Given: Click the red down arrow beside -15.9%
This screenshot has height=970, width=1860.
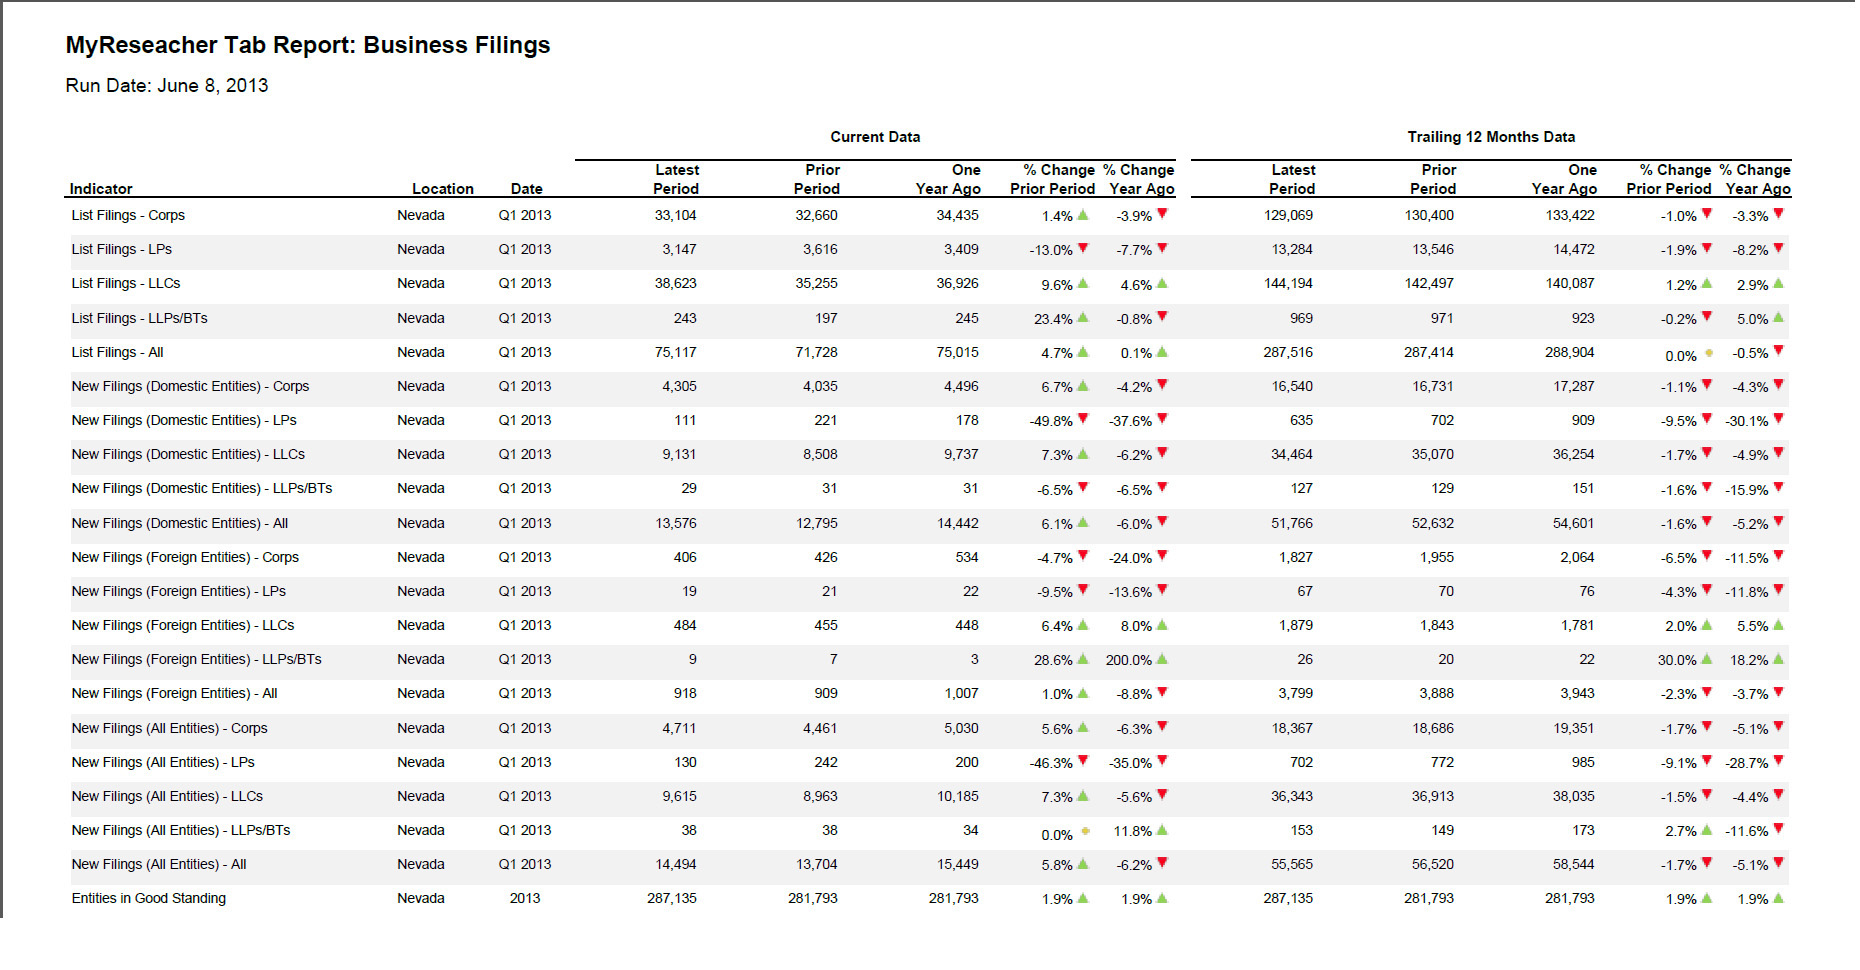Looking at the screenshot, I should point(1778,488).
